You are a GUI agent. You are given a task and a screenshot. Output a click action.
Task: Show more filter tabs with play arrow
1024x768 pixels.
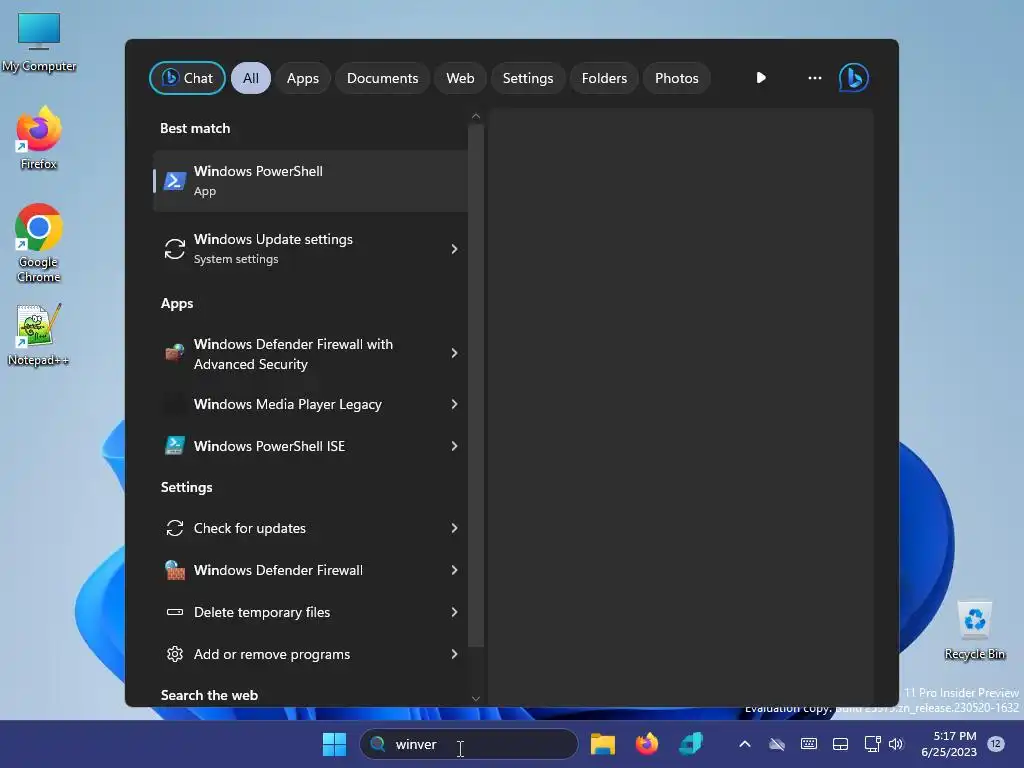(x=761, y=78)
